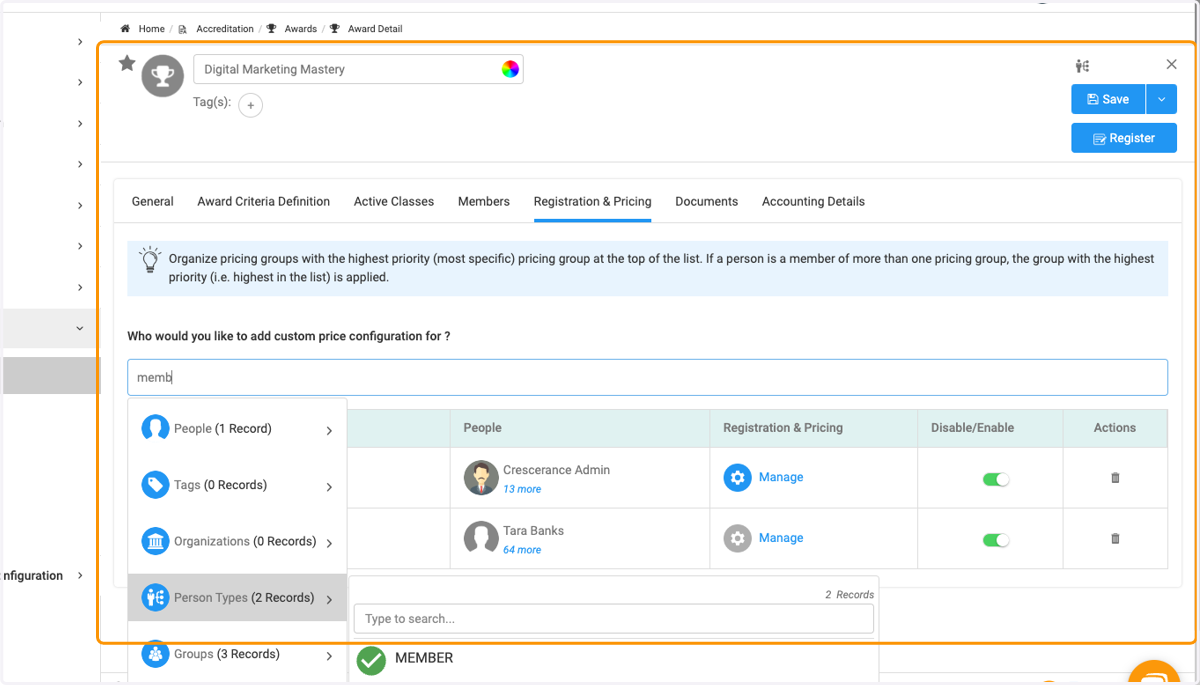Screen dimensions: 1200x685
Task: Open the '13 more' link
Action: pyautogui.click(x=522, y=489)
